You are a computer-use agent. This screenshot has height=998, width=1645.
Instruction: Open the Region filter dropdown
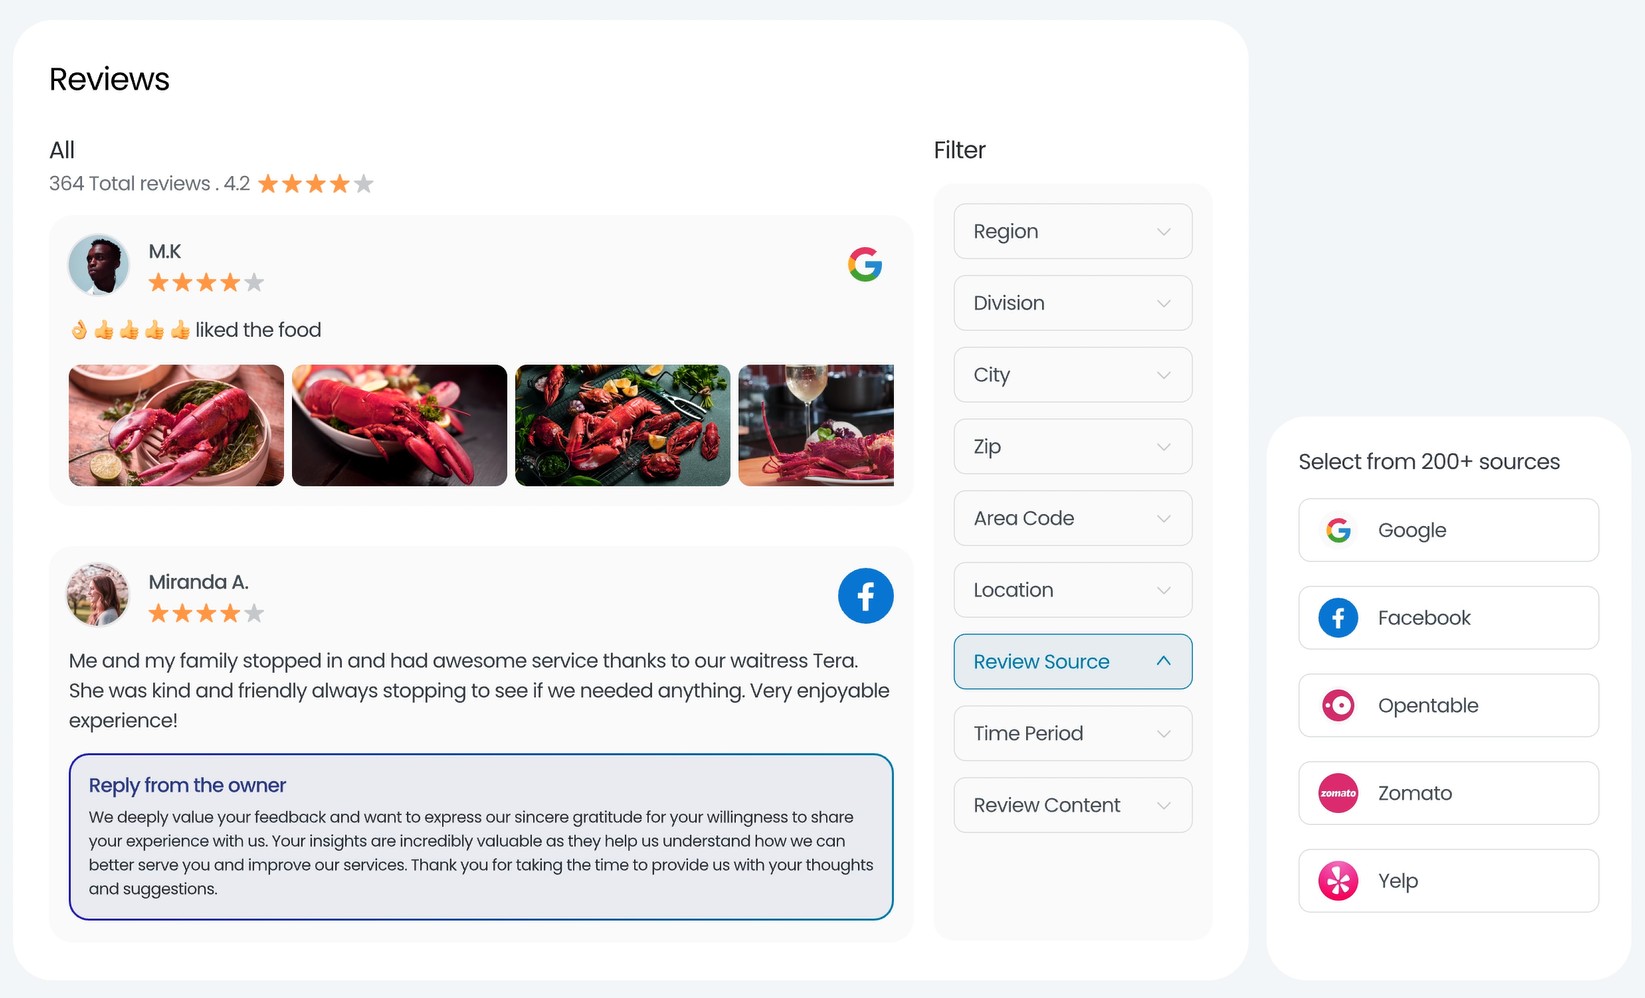coord(1073,231)
